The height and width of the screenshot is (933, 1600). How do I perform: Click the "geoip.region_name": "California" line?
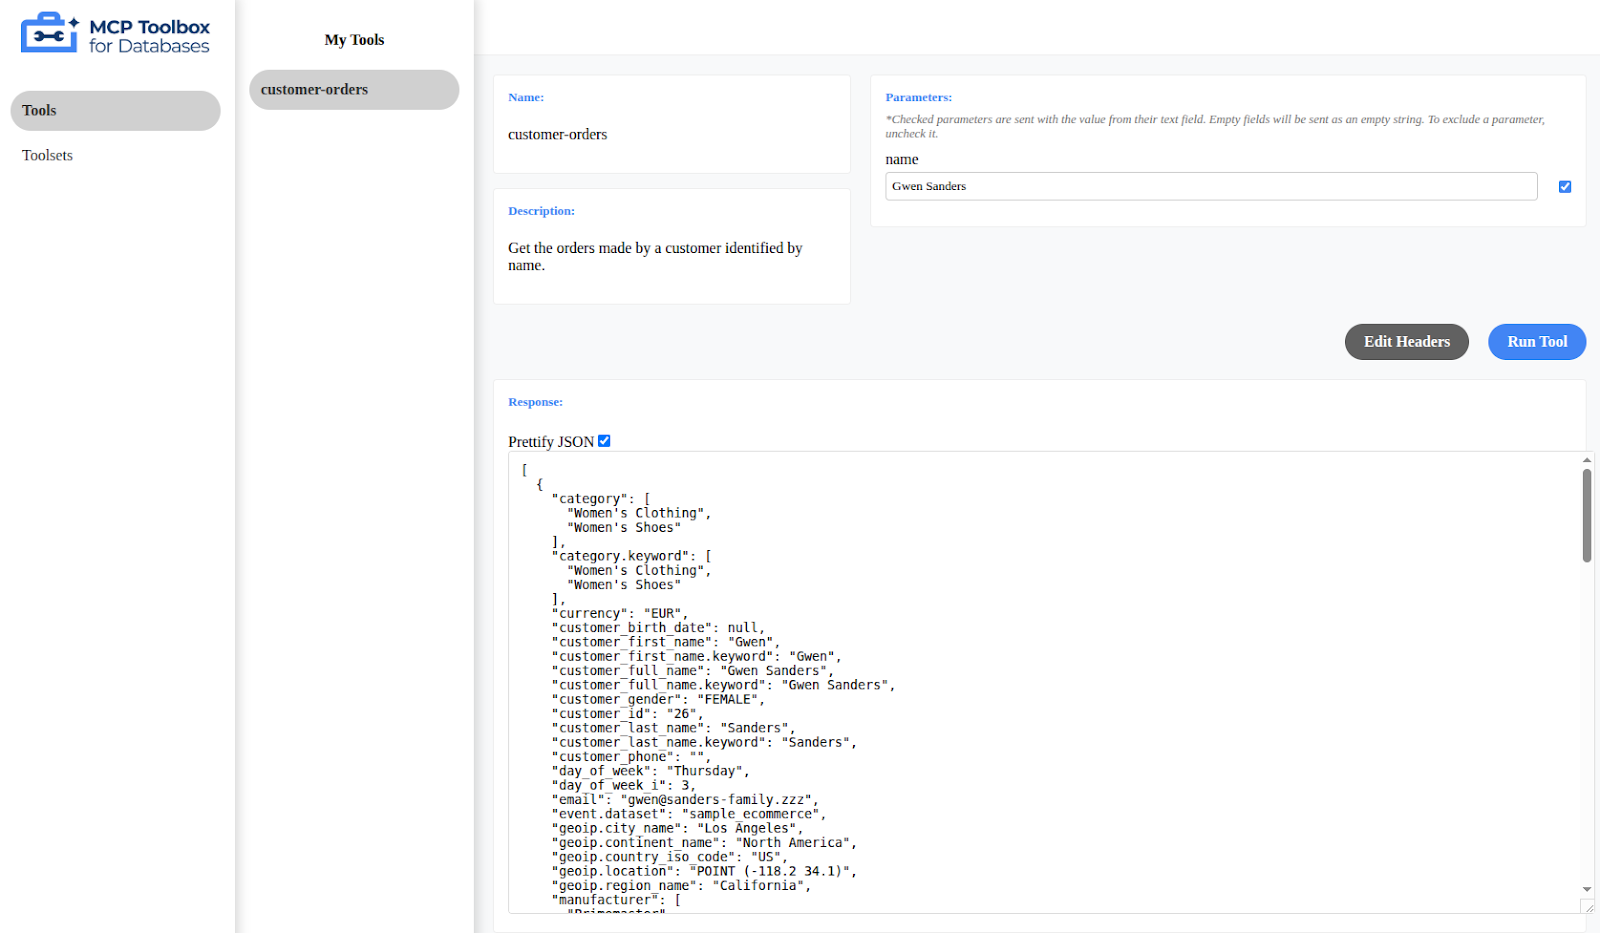pyautogui.click(x=681, y=886)
